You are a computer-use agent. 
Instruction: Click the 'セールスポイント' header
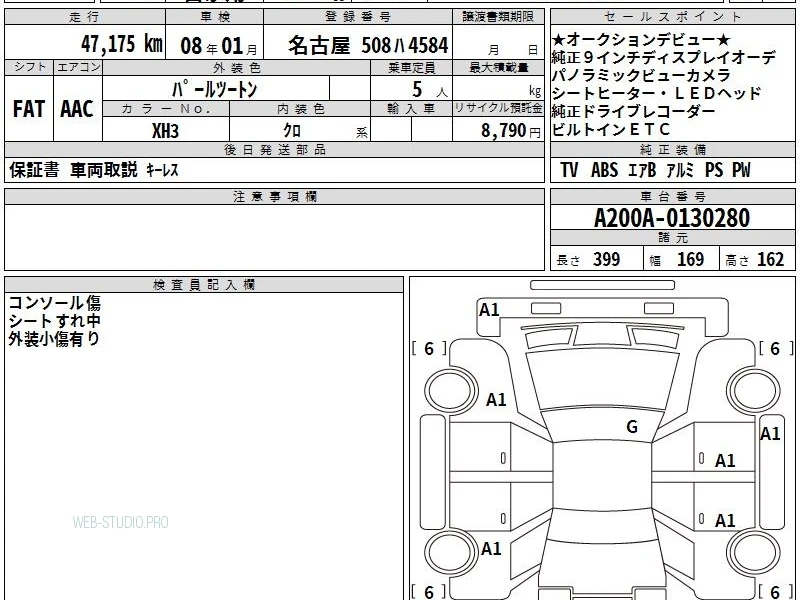[673, 16]
